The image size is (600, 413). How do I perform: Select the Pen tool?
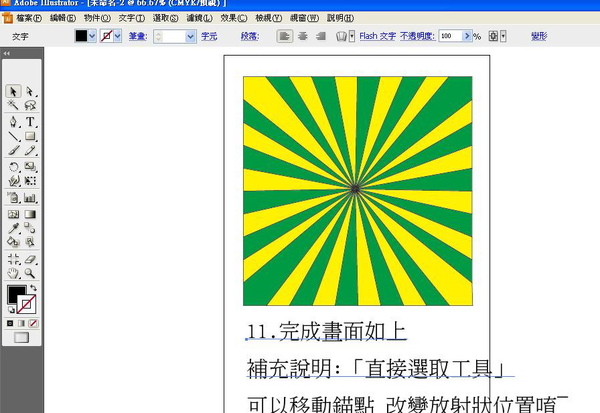coord(13,122)
